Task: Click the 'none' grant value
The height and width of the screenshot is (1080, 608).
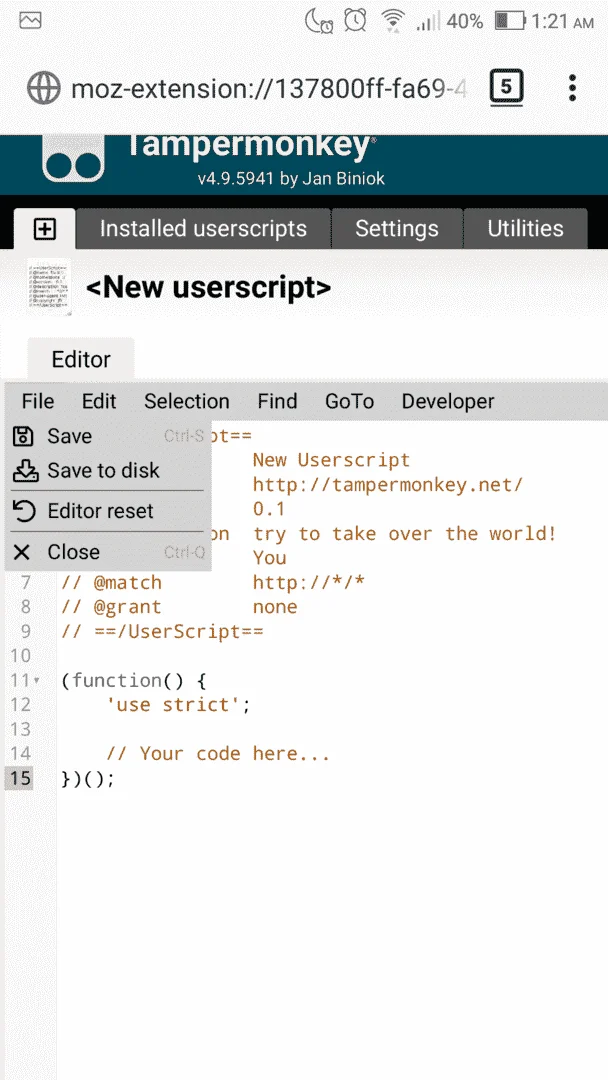Action: point(275,607)
